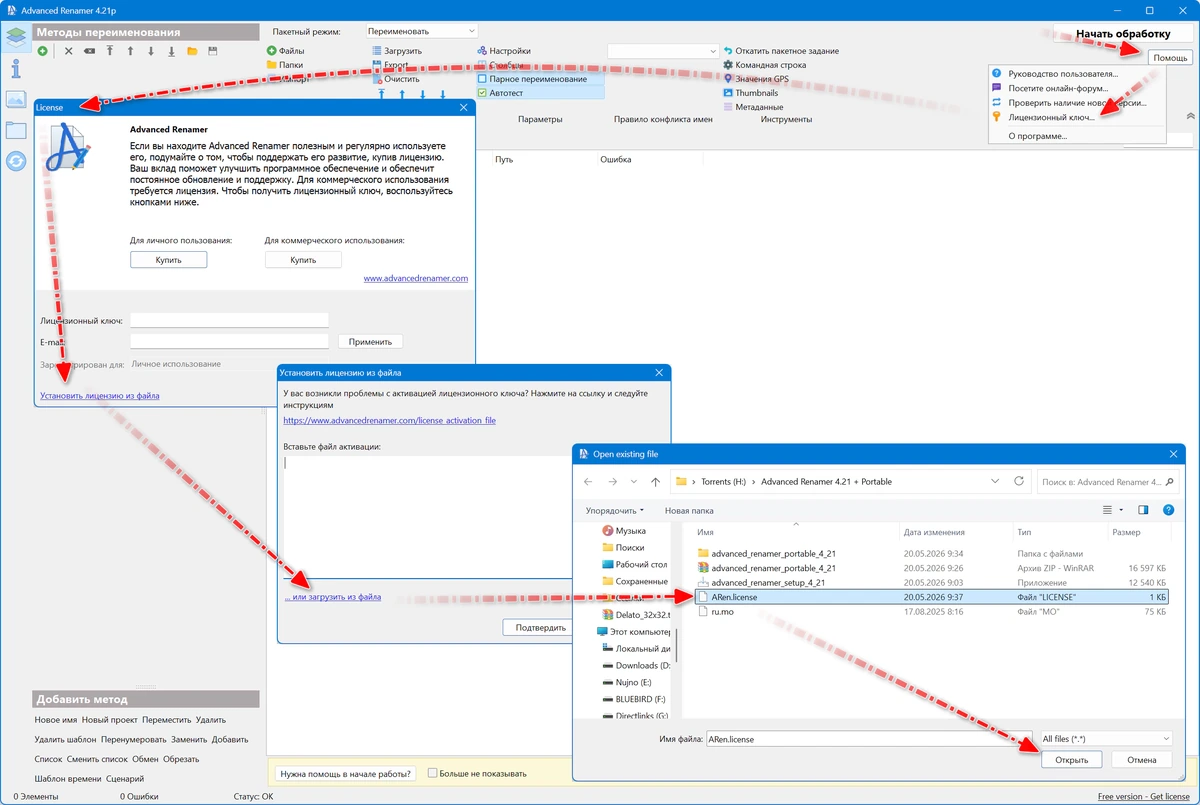The width and height of the screenshot is (1200, 805).
Task: Toggle Автотест checkbox
Action: 482,93
